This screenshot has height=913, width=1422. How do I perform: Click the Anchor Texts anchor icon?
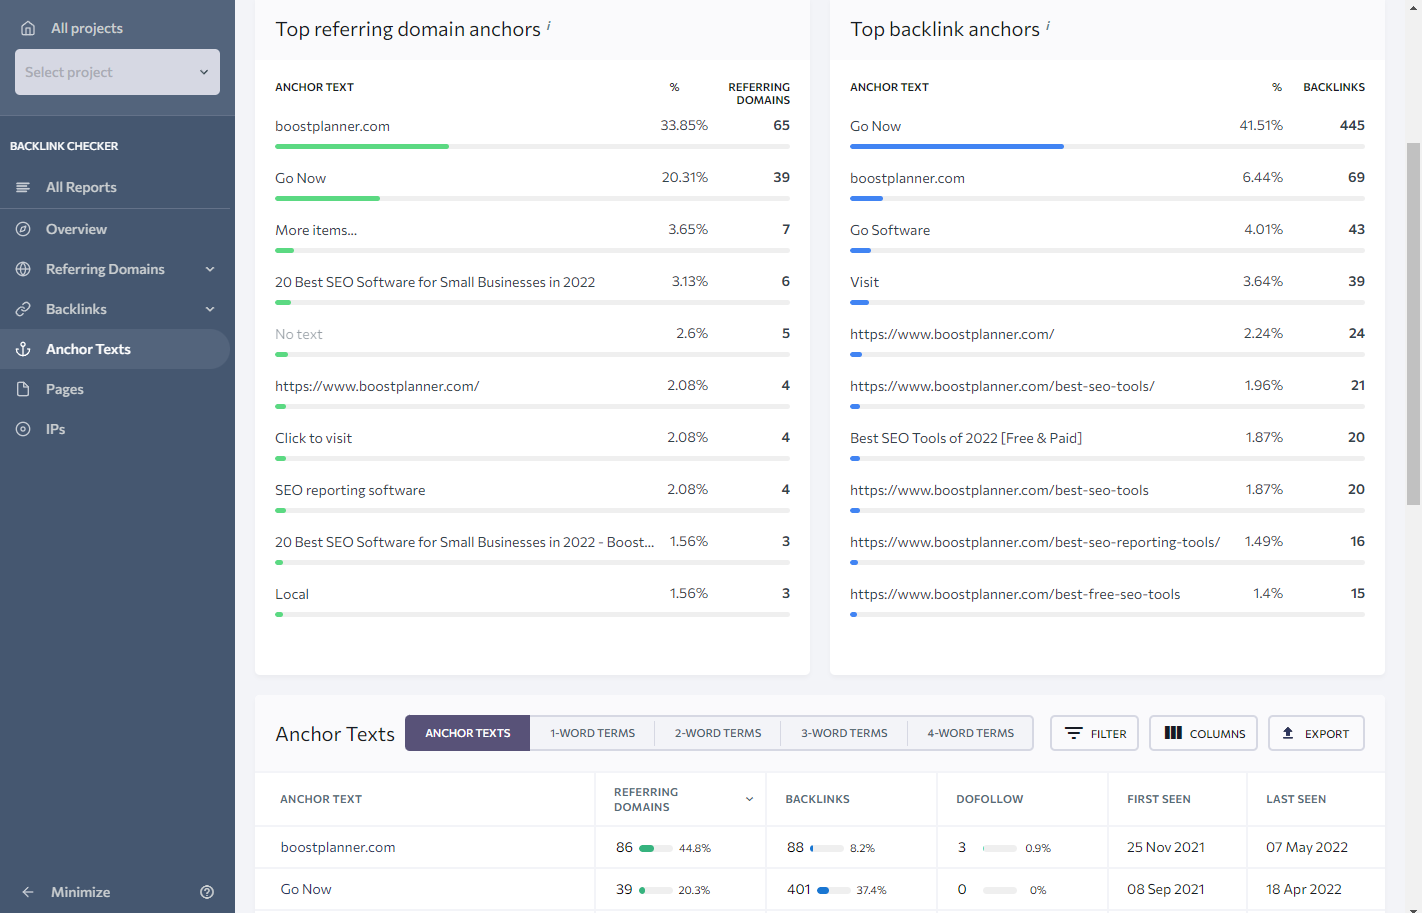coord(23,349)
